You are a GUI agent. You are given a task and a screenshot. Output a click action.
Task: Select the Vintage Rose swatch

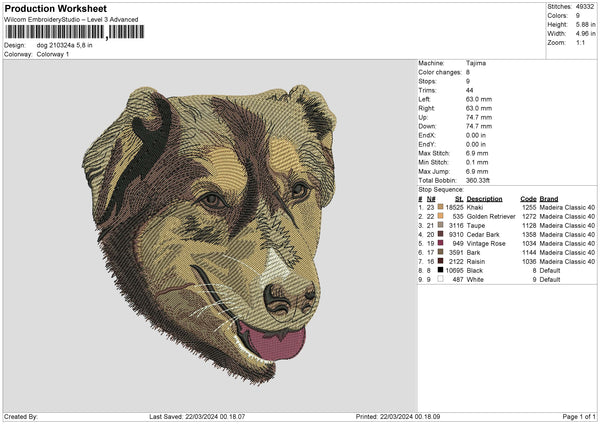point(439,243)
